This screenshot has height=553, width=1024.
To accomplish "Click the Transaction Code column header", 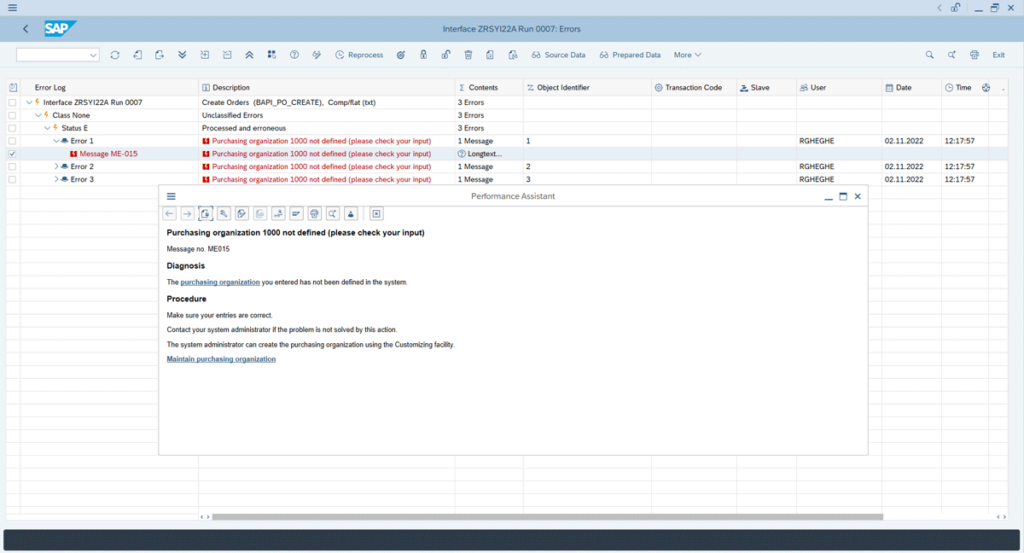I will pos(694,87).
